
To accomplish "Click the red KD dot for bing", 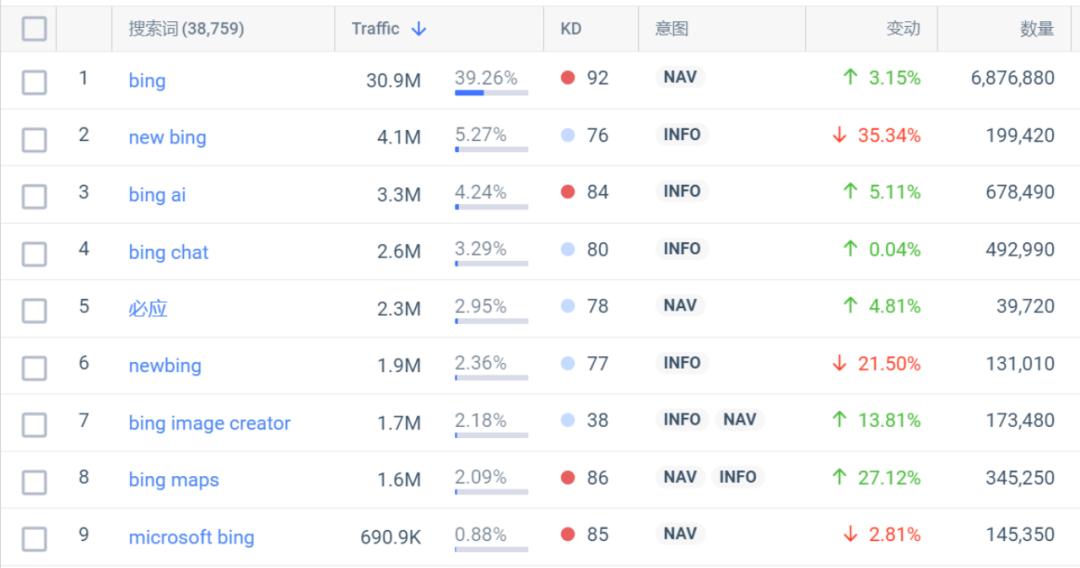I will pos(568,78).
